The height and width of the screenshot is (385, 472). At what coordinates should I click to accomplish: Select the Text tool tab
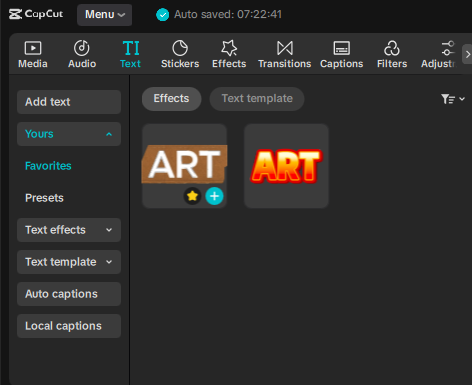130,54
